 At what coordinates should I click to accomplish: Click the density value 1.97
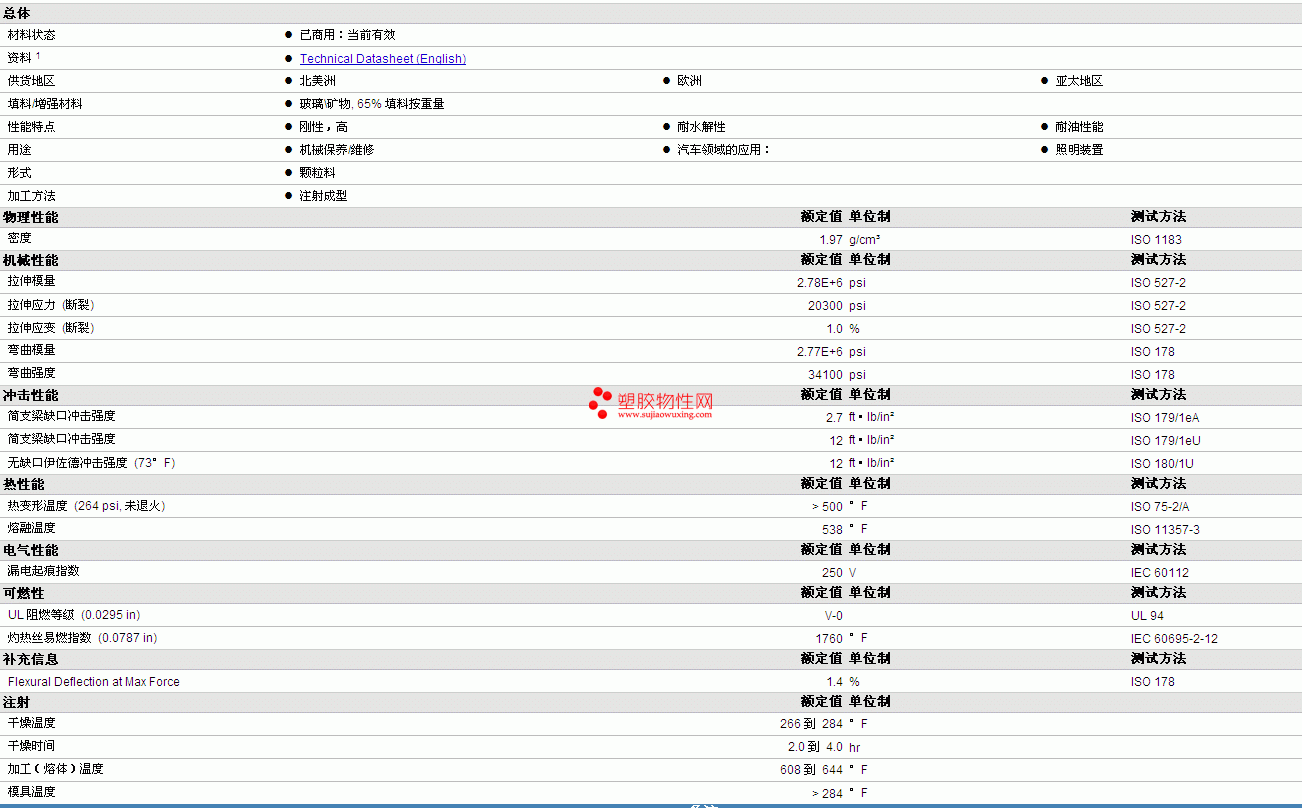point(831,240)
